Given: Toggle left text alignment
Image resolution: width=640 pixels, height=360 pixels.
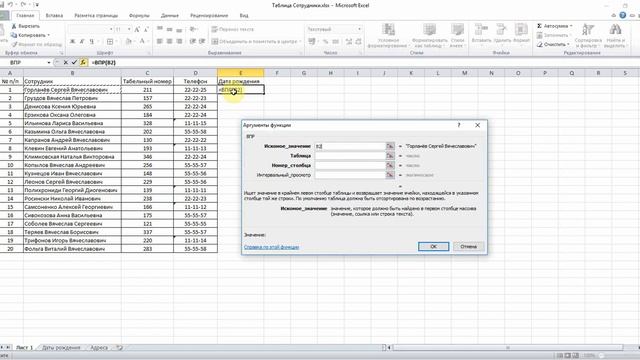Looking at the screenshot, I should [160, 41].
